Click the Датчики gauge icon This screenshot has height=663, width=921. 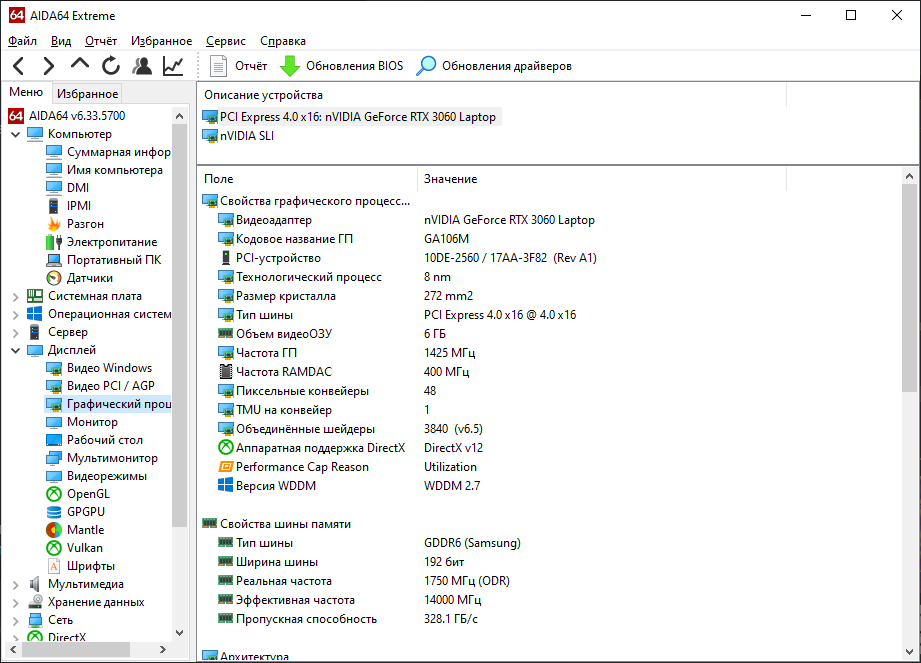[54, 278]
